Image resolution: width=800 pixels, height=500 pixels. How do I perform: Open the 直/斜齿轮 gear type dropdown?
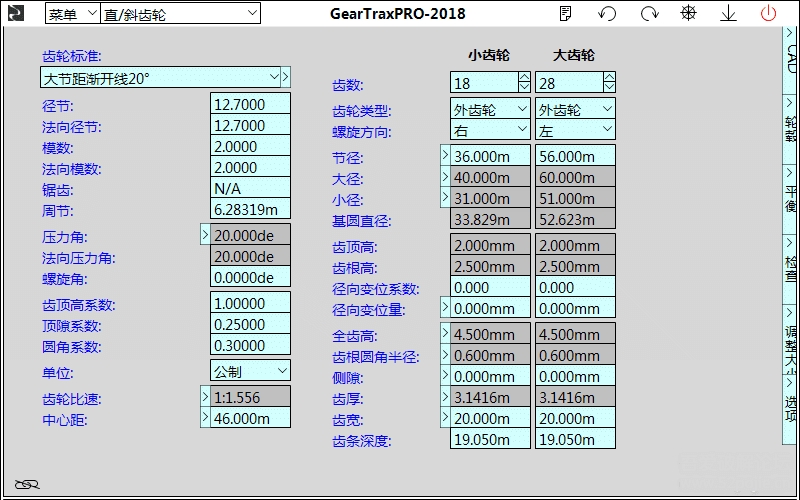tap(181, 14)
